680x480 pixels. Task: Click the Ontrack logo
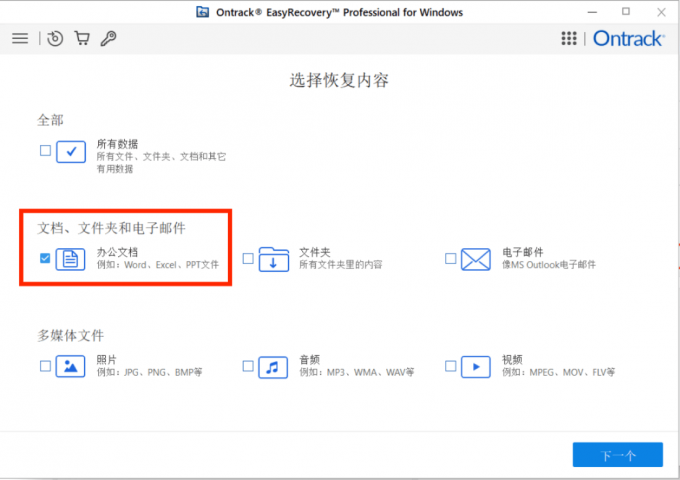pyautogui.click(x=627, y=38)
